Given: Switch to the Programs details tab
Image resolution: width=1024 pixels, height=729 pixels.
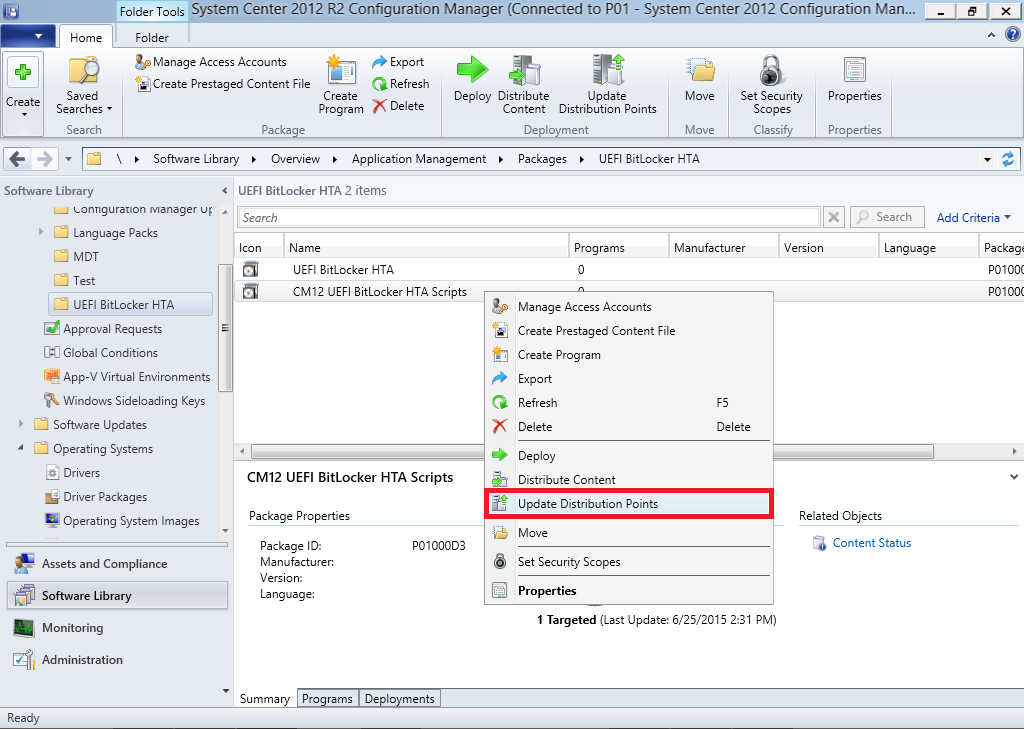Looking at the screenshot, I should tap(327, 698).
